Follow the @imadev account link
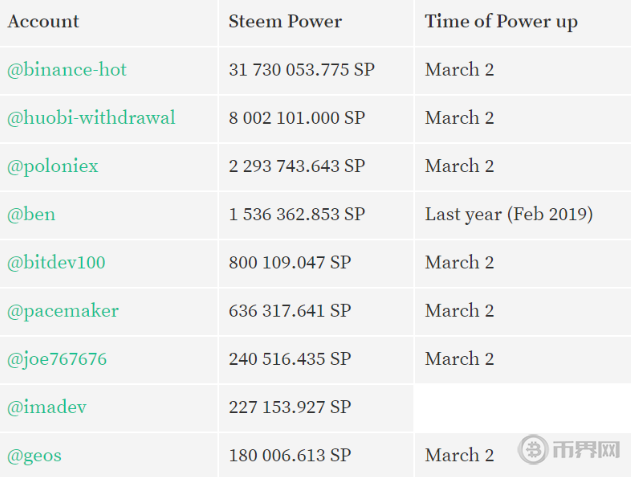Image resolution: width=631 pixels, height=477 pixels. pos(46,407)
